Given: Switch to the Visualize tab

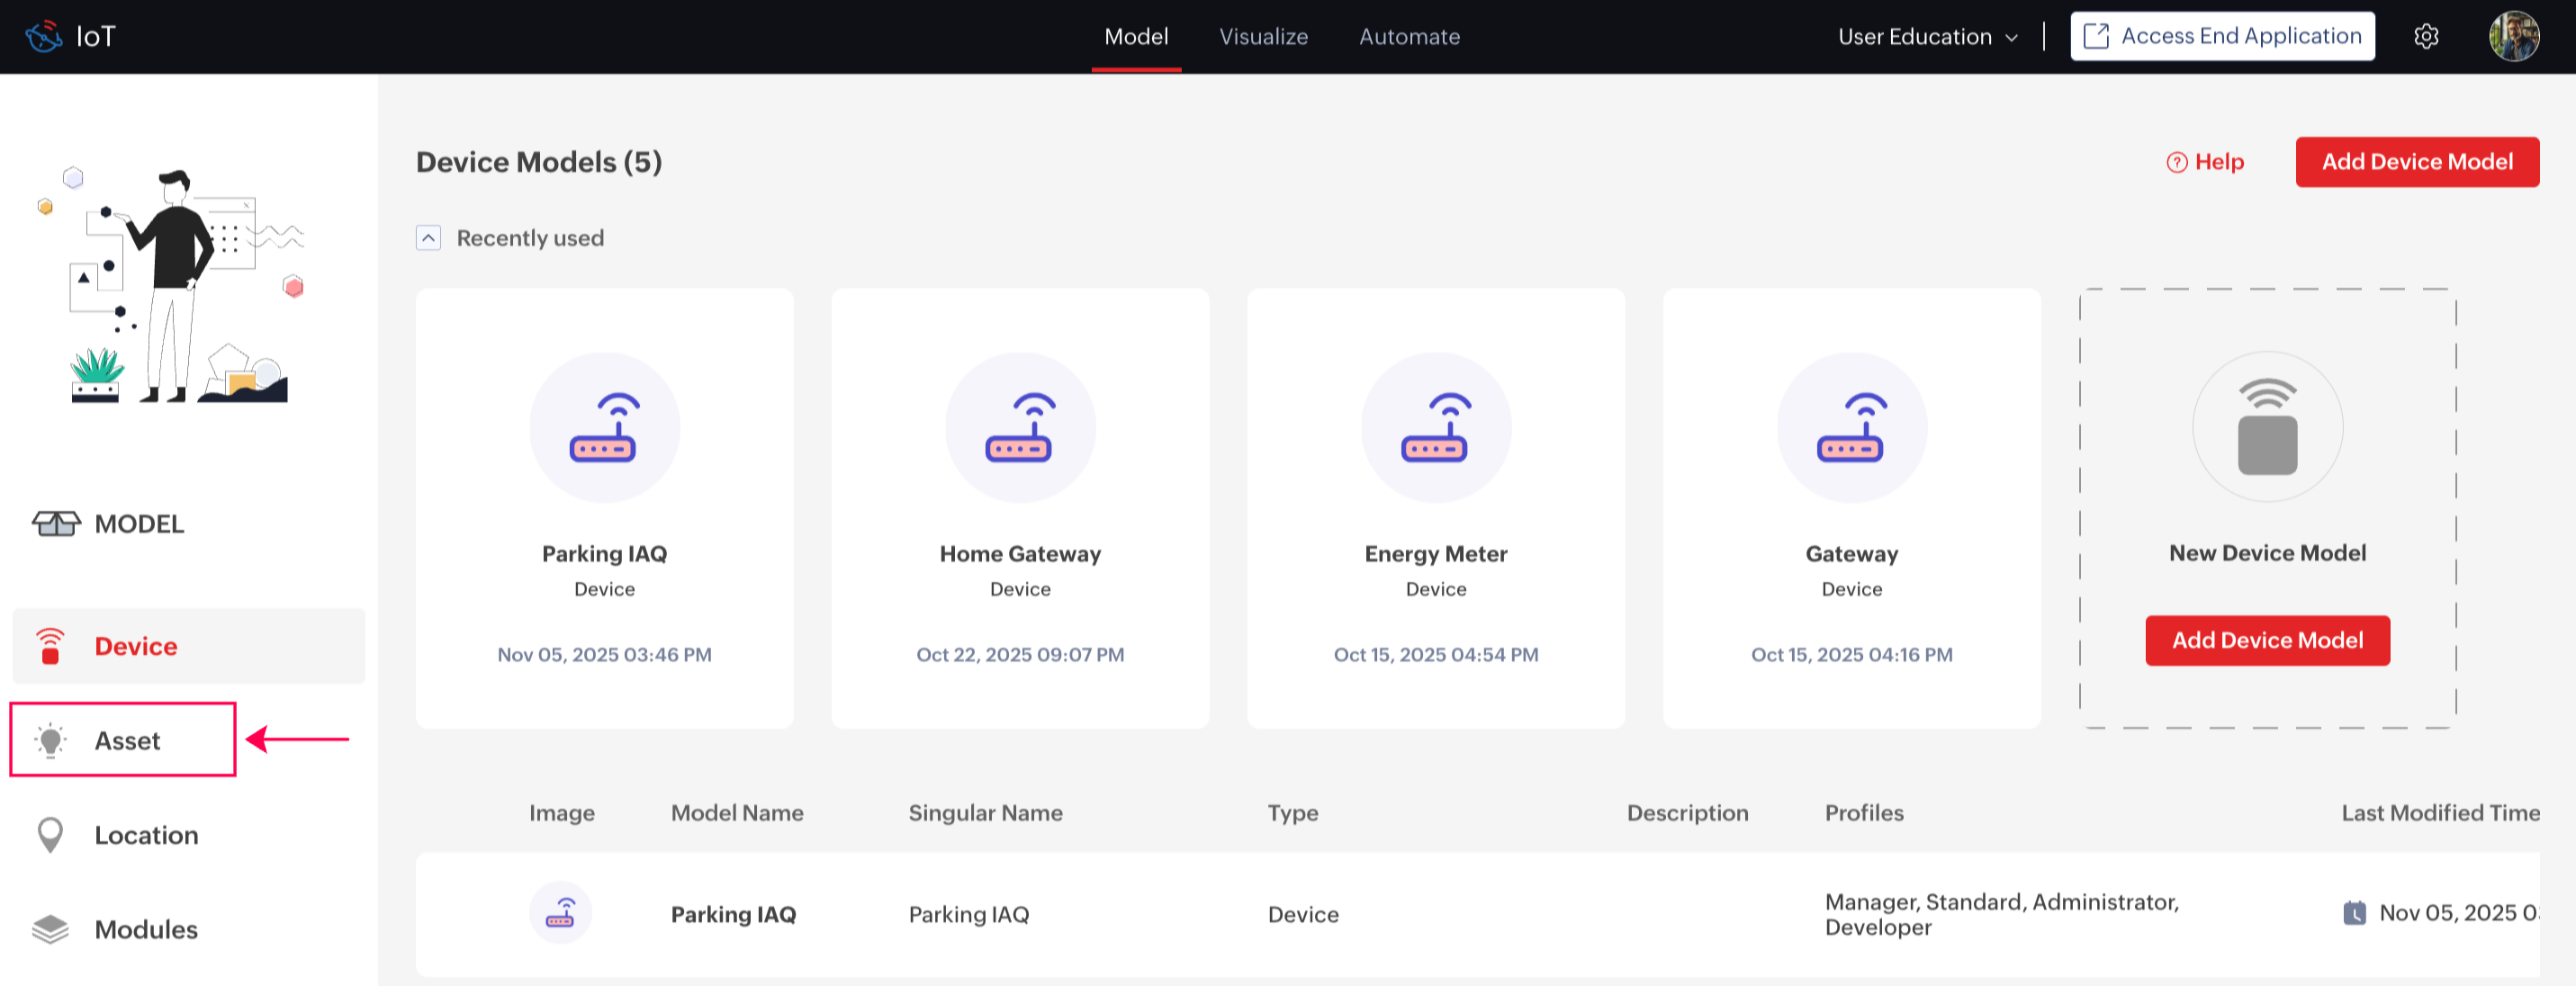Looking at the screenshot, I should click(1263, 37).
